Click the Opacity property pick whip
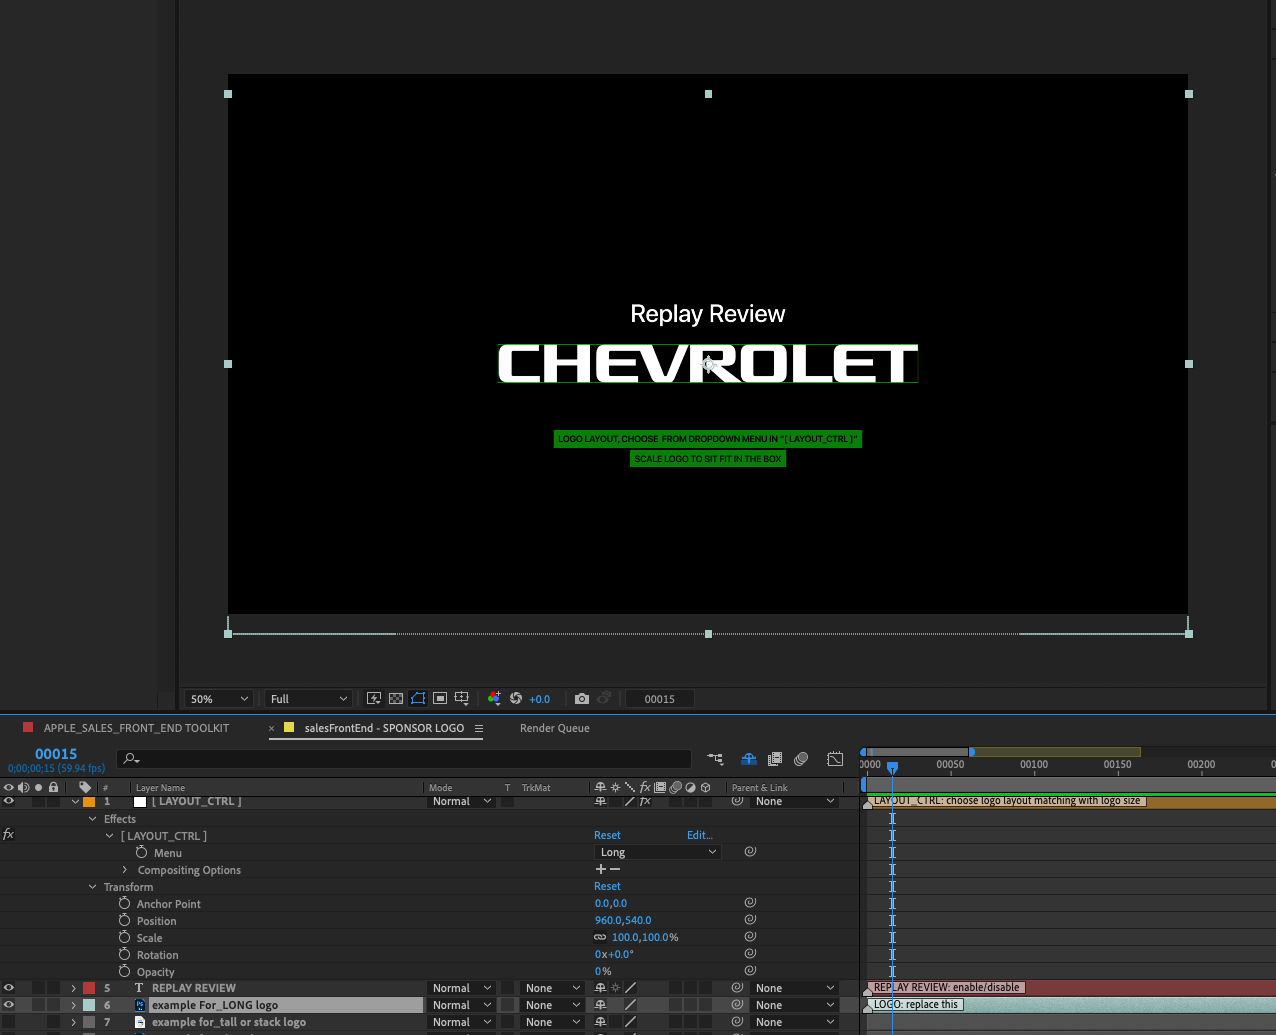 [x=750, y=971]
